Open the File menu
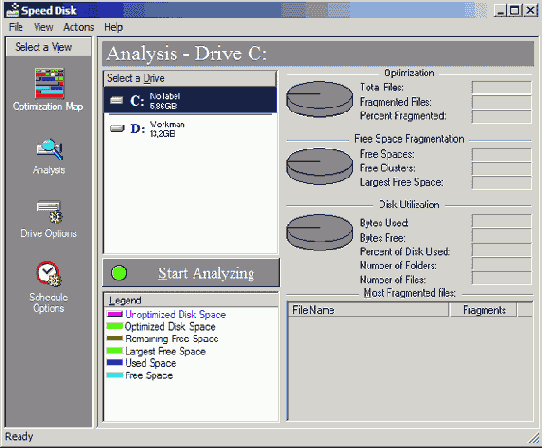This screenshot has width=542, height=448. (x=16, y=27)
